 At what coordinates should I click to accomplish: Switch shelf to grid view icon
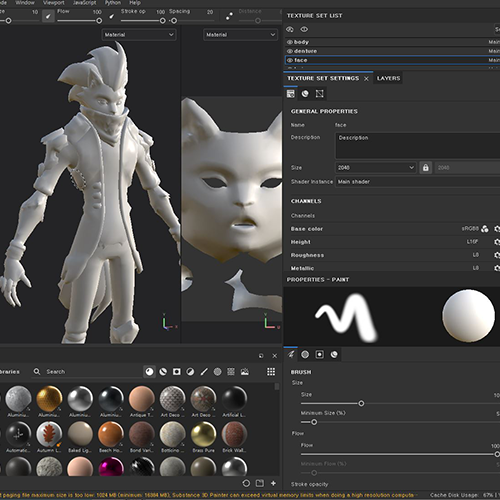(x=271, y=372)
